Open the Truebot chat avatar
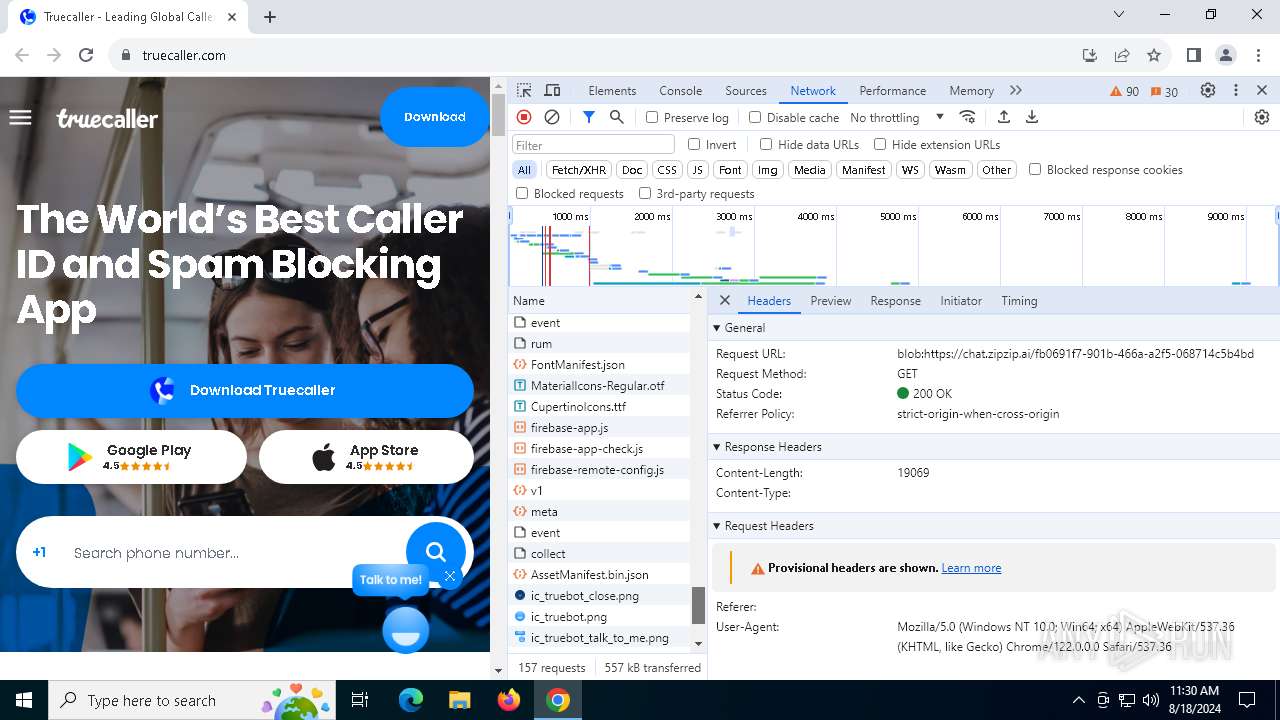Screen dimensions: 1280x720 pos(406,629)
